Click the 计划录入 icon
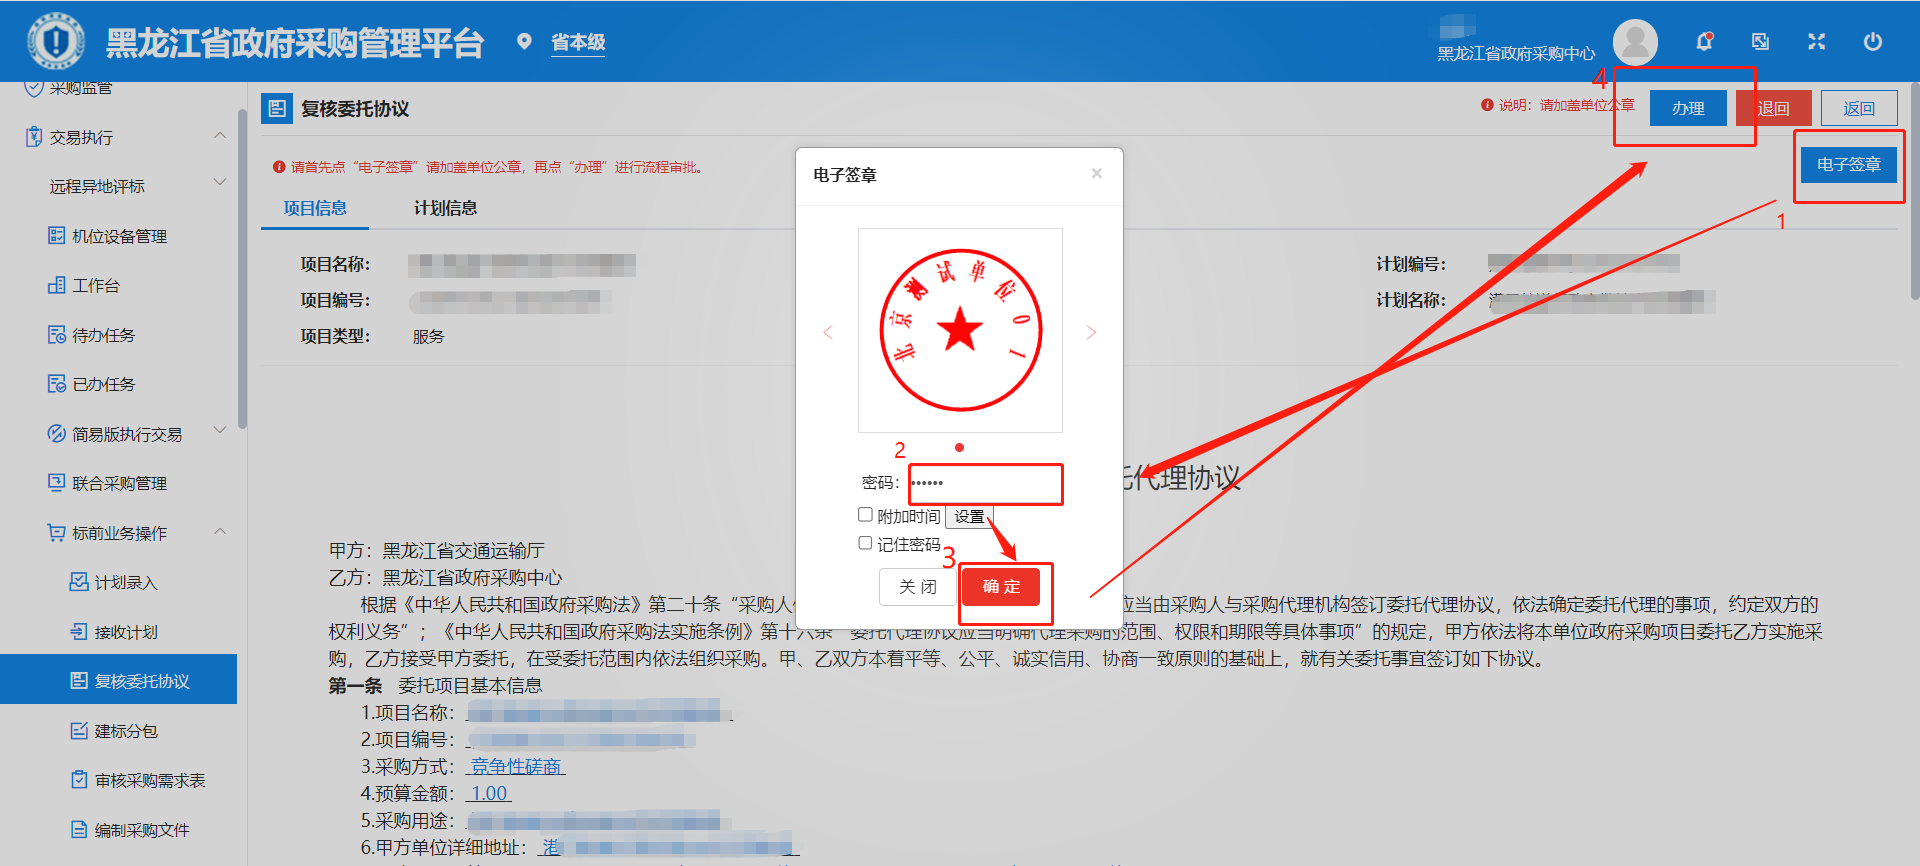This screenshot has width=1920, height=866. (79, 581)
